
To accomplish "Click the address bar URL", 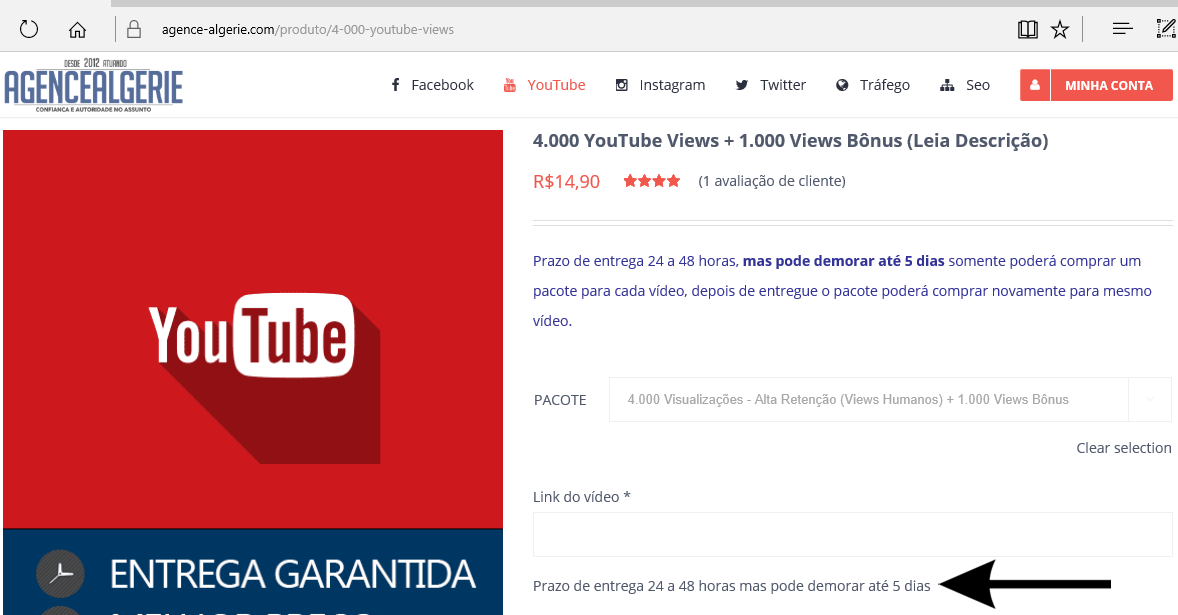I will [308, 29].
